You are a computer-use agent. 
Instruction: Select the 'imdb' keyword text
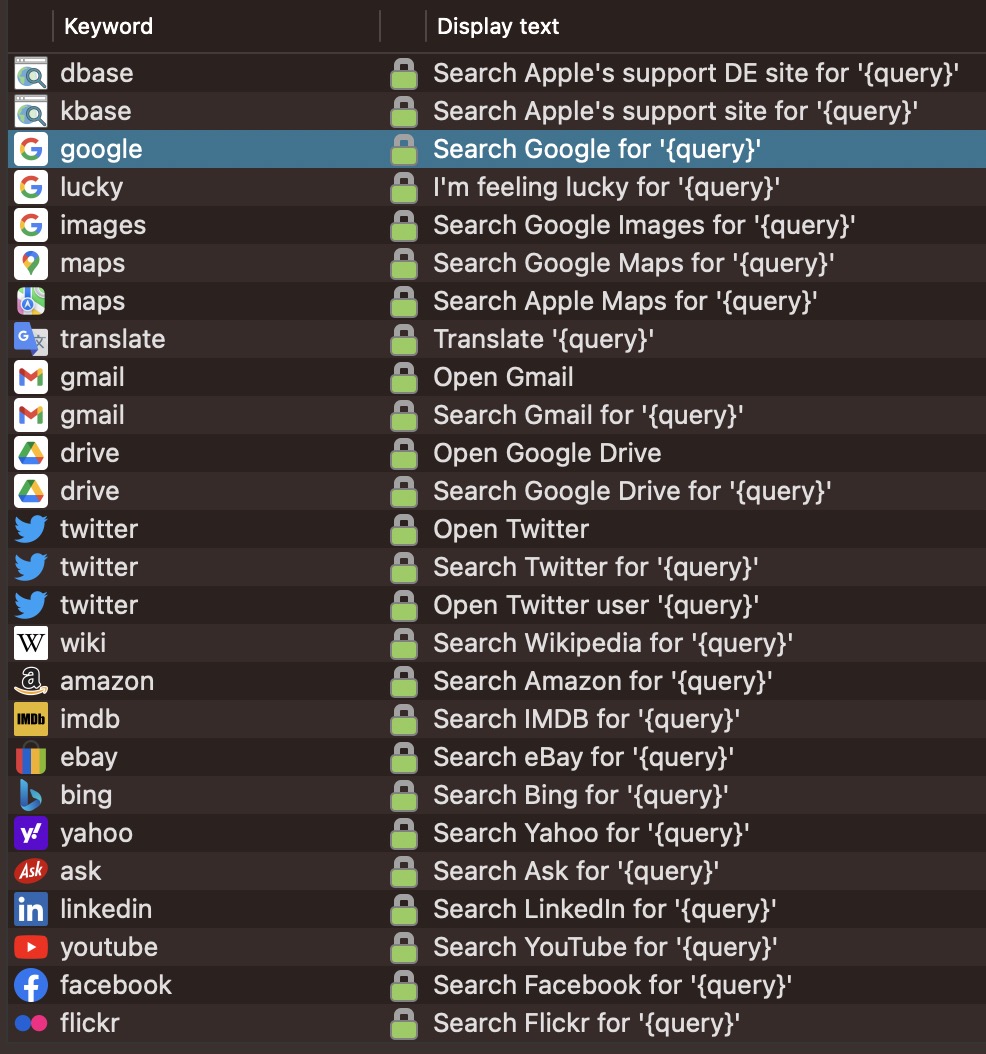[90, 719]
